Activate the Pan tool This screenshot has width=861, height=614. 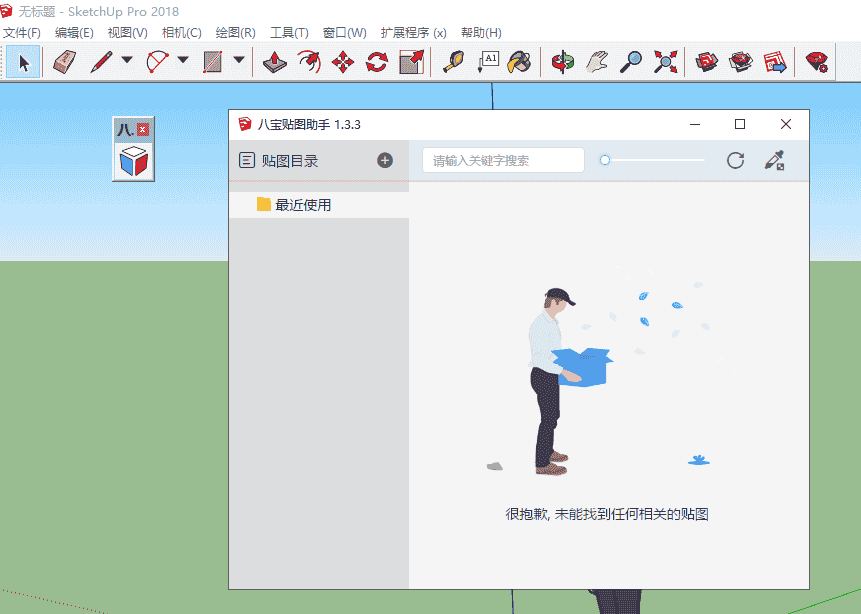click(x=597, y=61)
